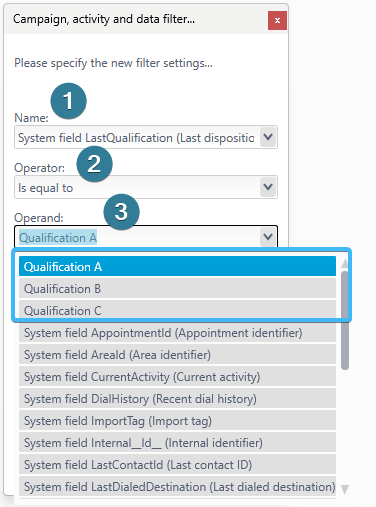
Task: Click the Name field showing LastQualification
Action: coord(137,137)
